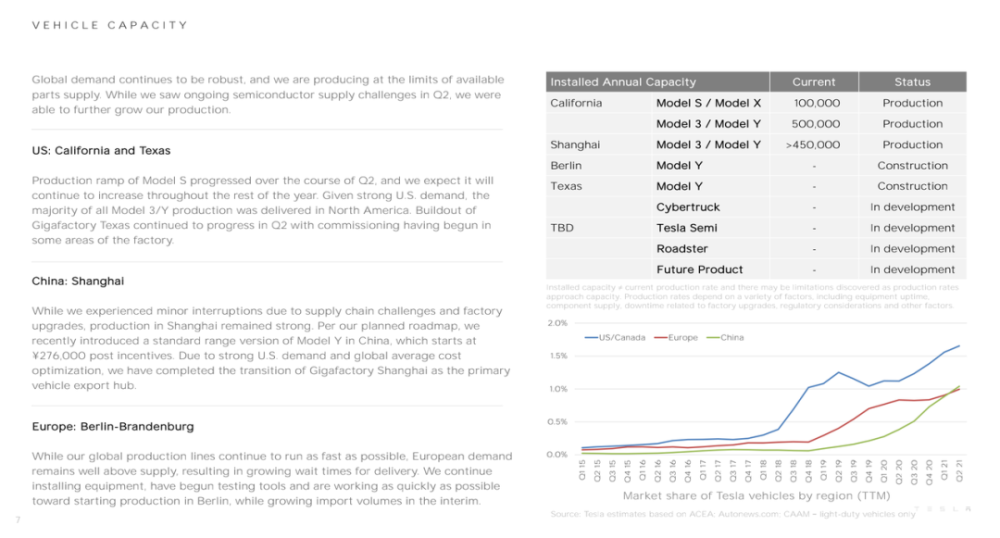This screenshot has width=1000, height=538.
Task: Click the 'Installed Annual Capacity' table header
Action: [623, 82]
